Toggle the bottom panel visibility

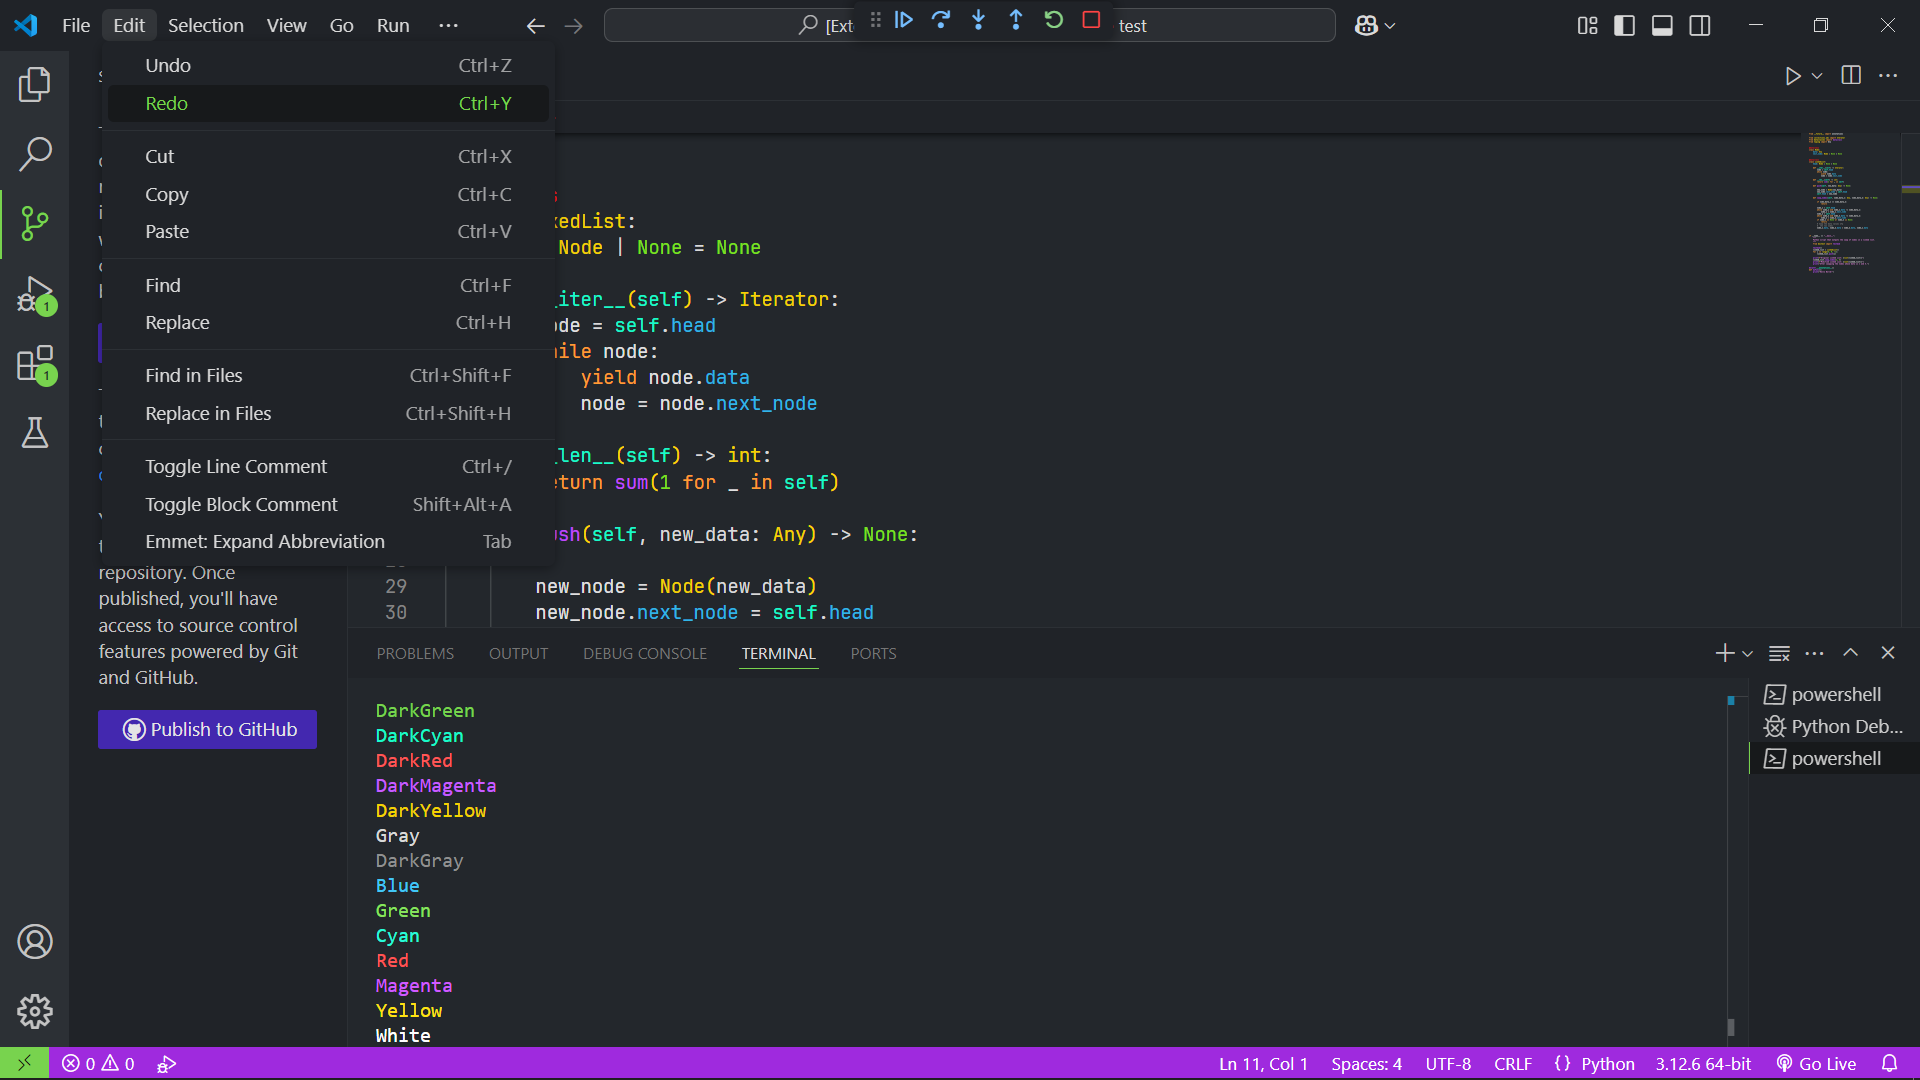click(x=1662, y=25)
